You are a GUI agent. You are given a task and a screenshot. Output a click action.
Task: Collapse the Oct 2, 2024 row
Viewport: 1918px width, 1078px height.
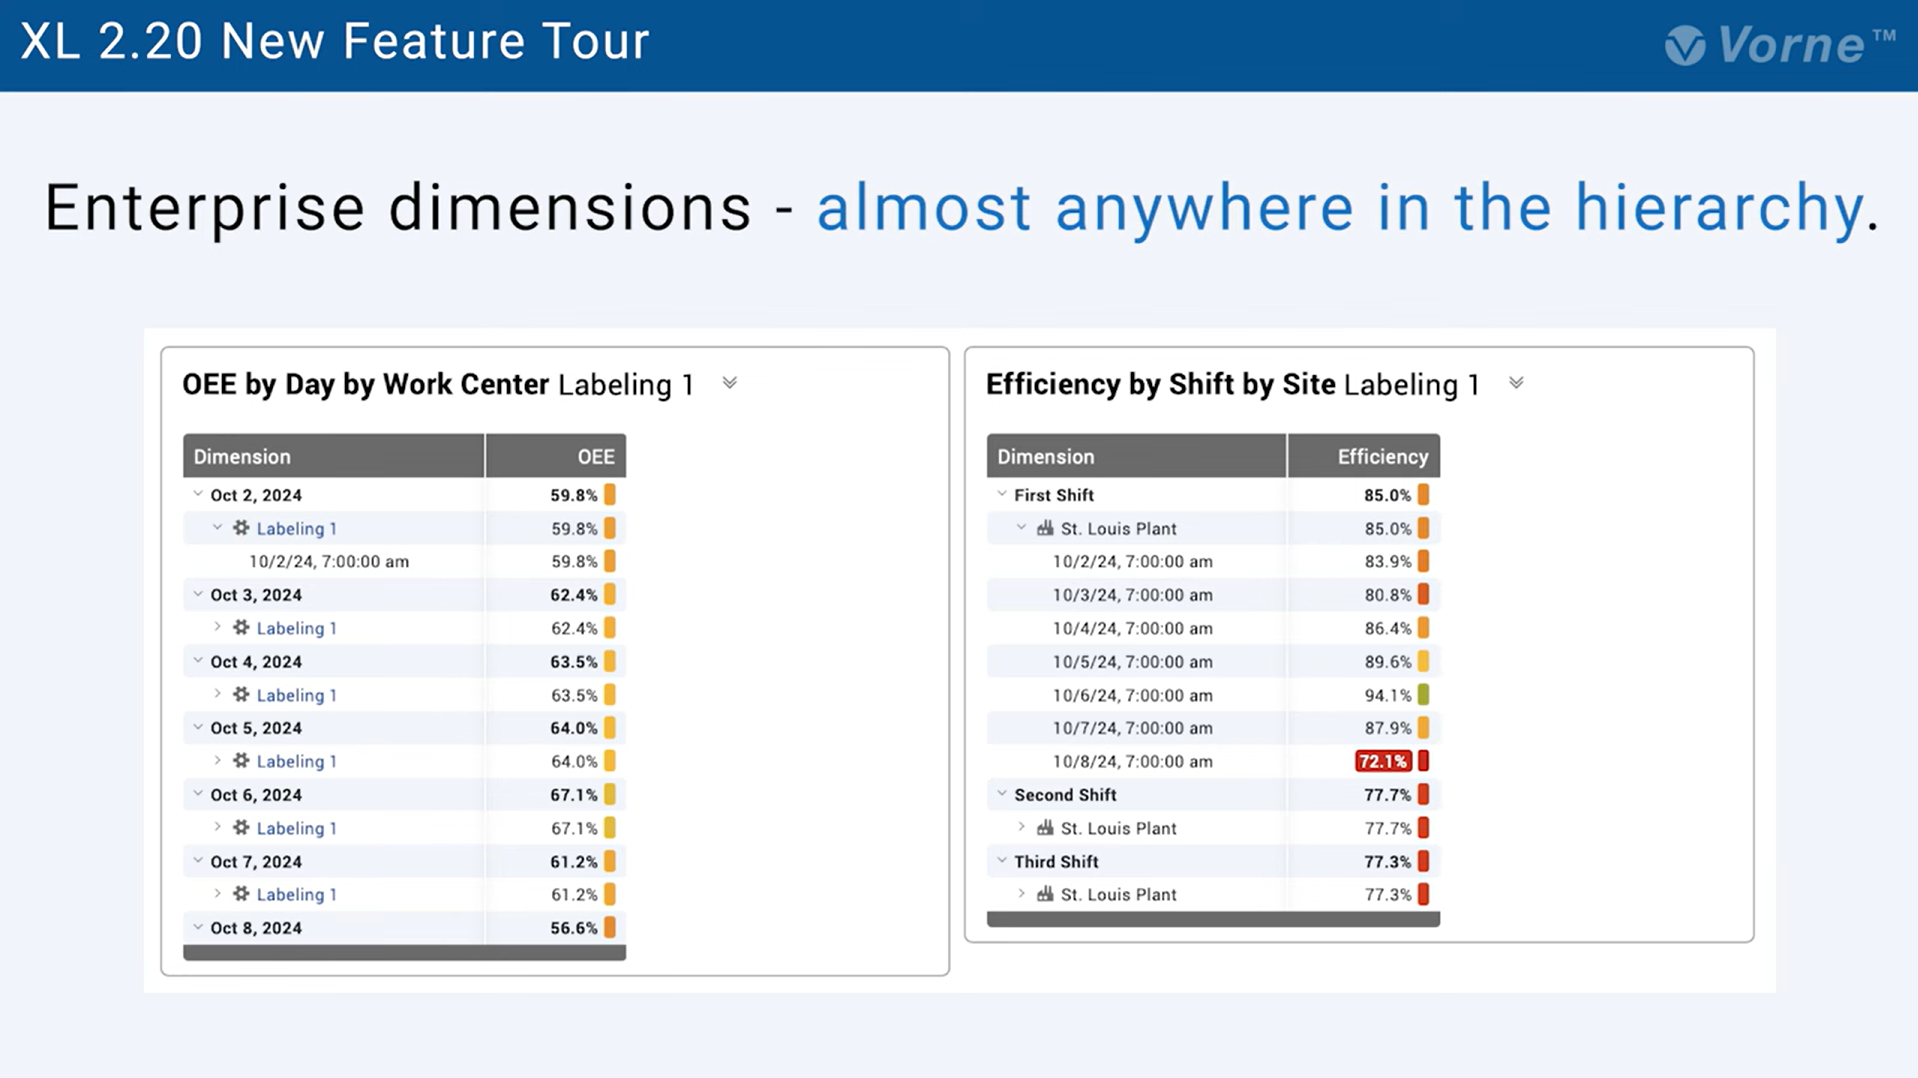198,494
